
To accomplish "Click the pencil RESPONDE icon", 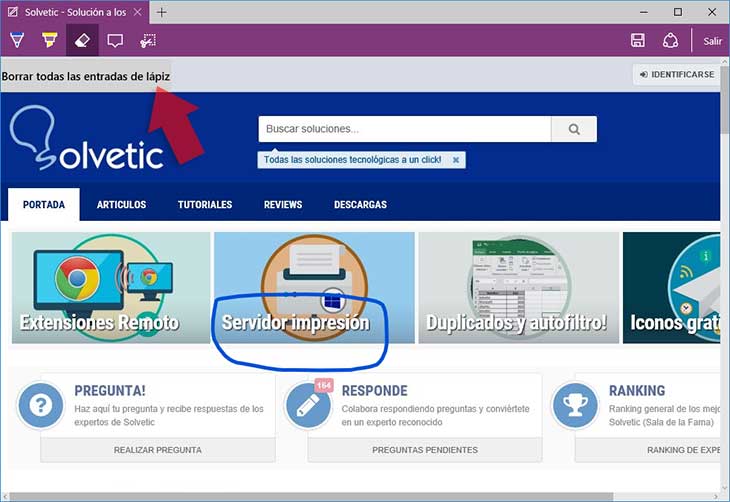I will (308, 405).
